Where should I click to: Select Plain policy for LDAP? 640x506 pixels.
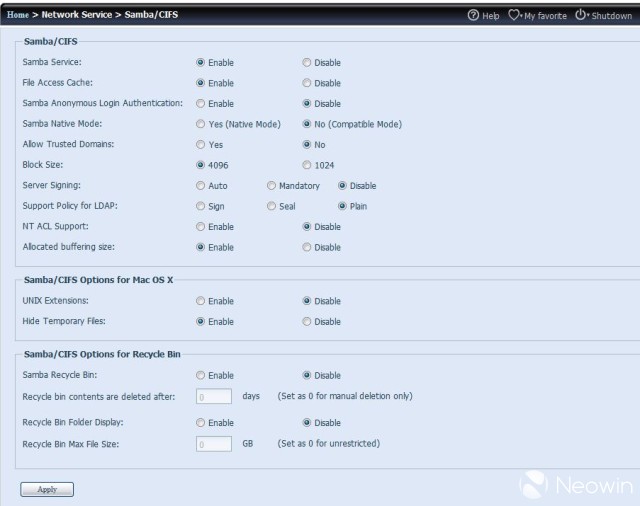coord(342,206)
